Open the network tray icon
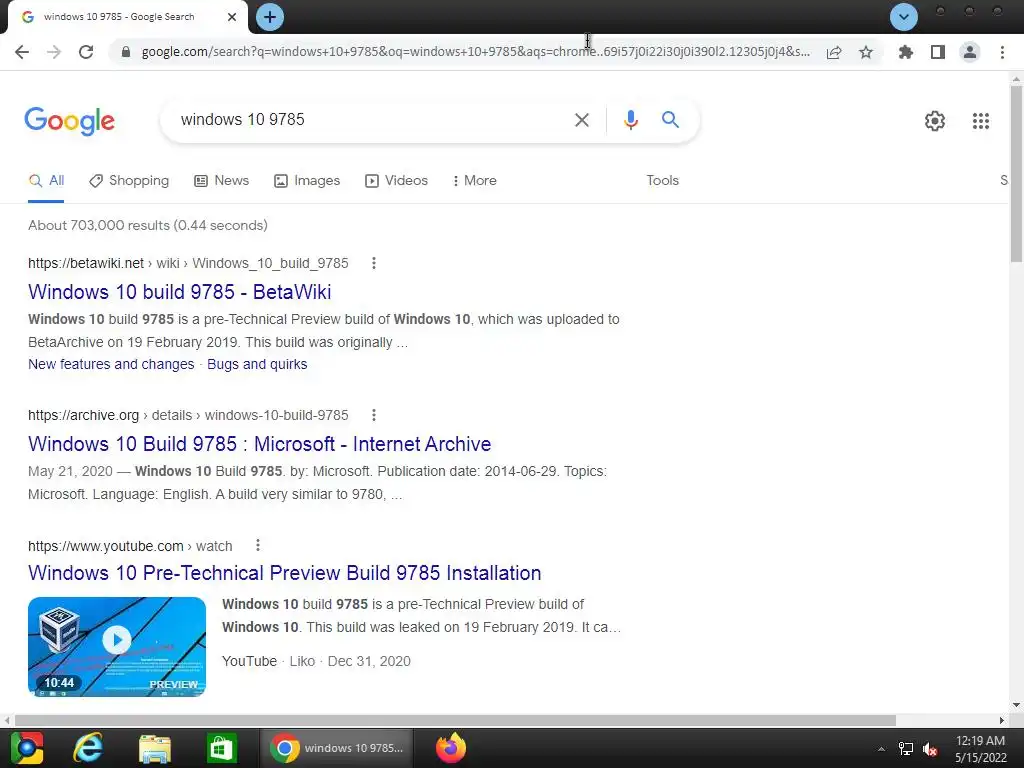 pyautogui.click(x=906, y=749)
